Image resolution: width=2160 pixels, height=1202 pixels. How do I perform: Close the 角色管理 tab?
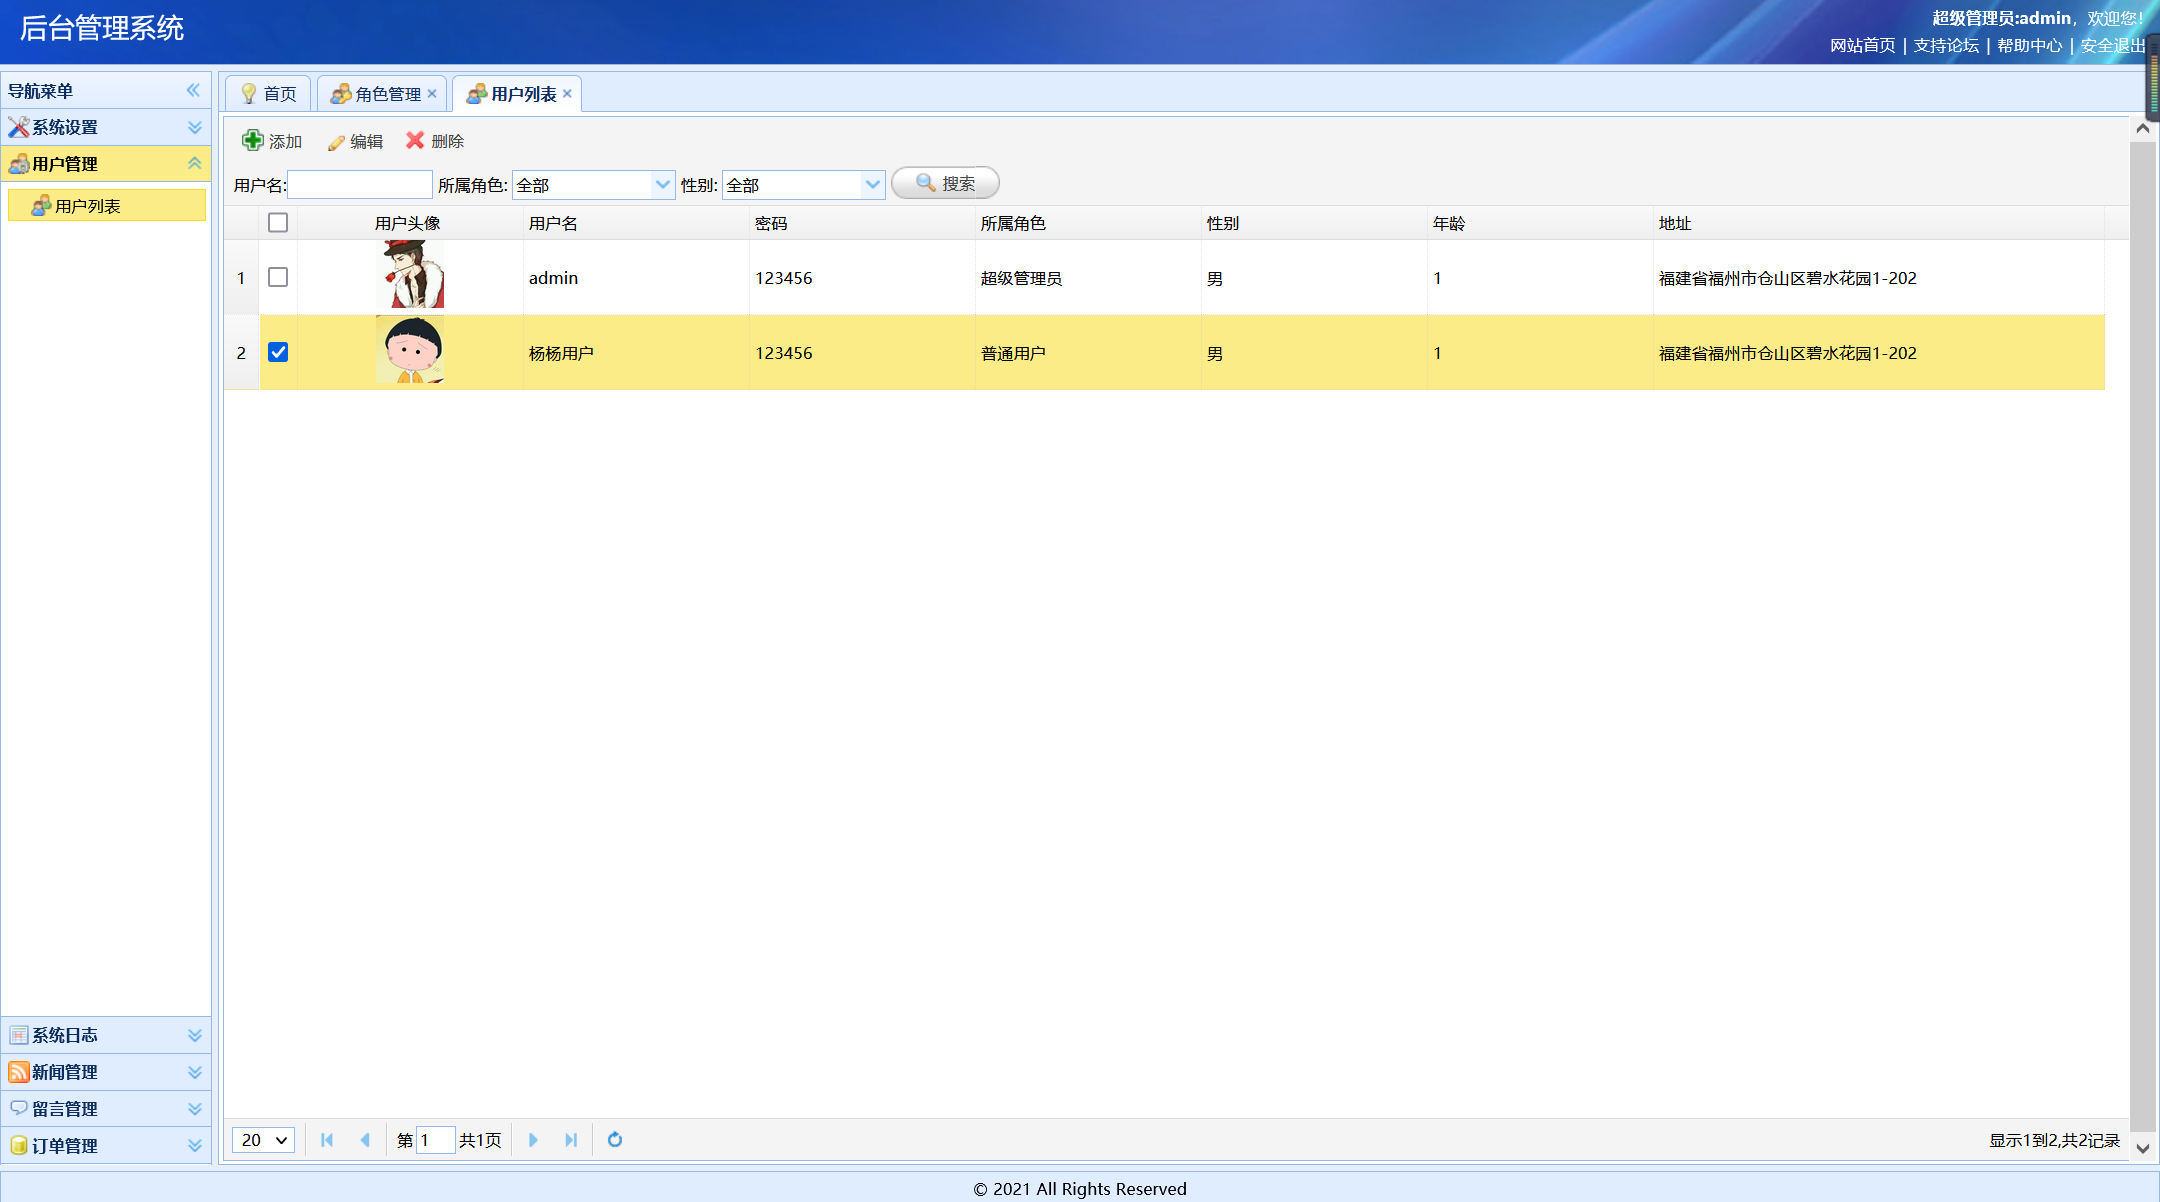pyautogui.click(x=432, y=93)
